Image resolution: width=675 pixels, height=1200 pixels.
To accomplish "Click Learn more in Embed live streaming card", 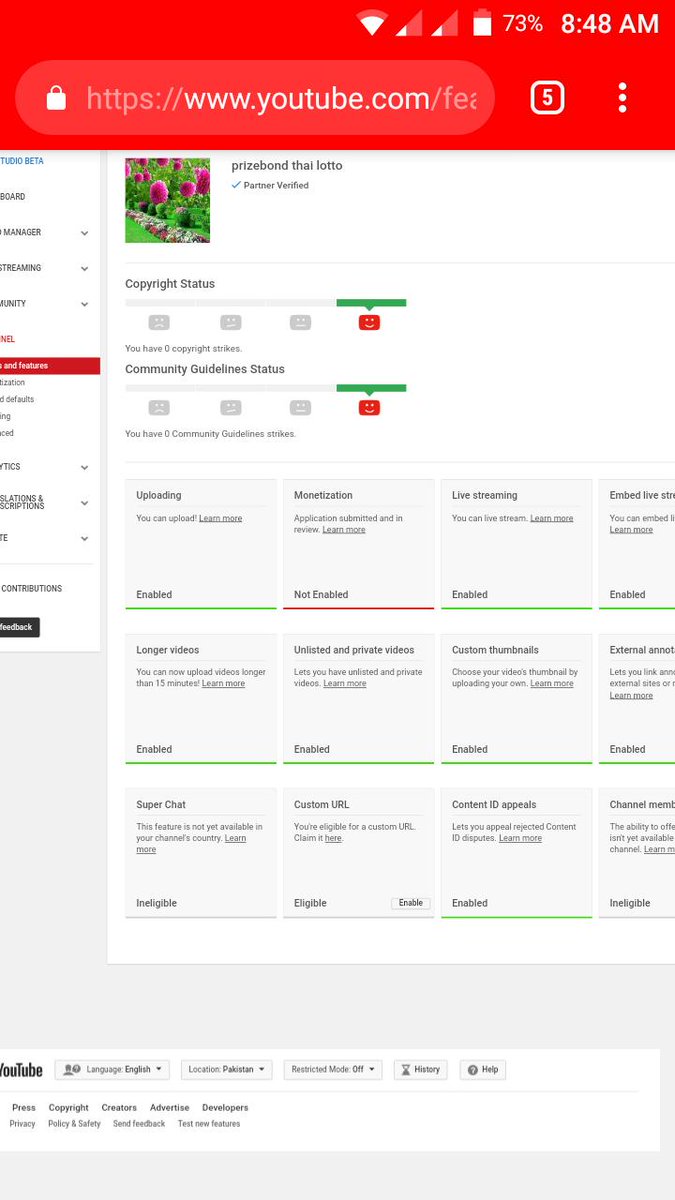I will (x=631, y=530).
